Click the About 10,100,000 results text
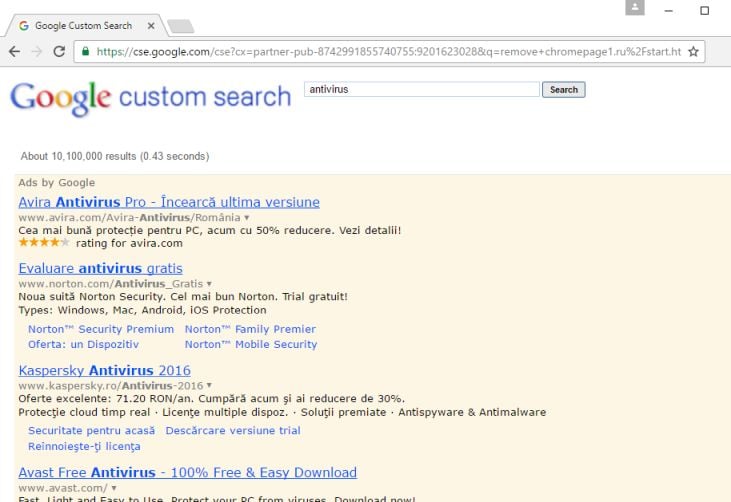 [115, 156]
